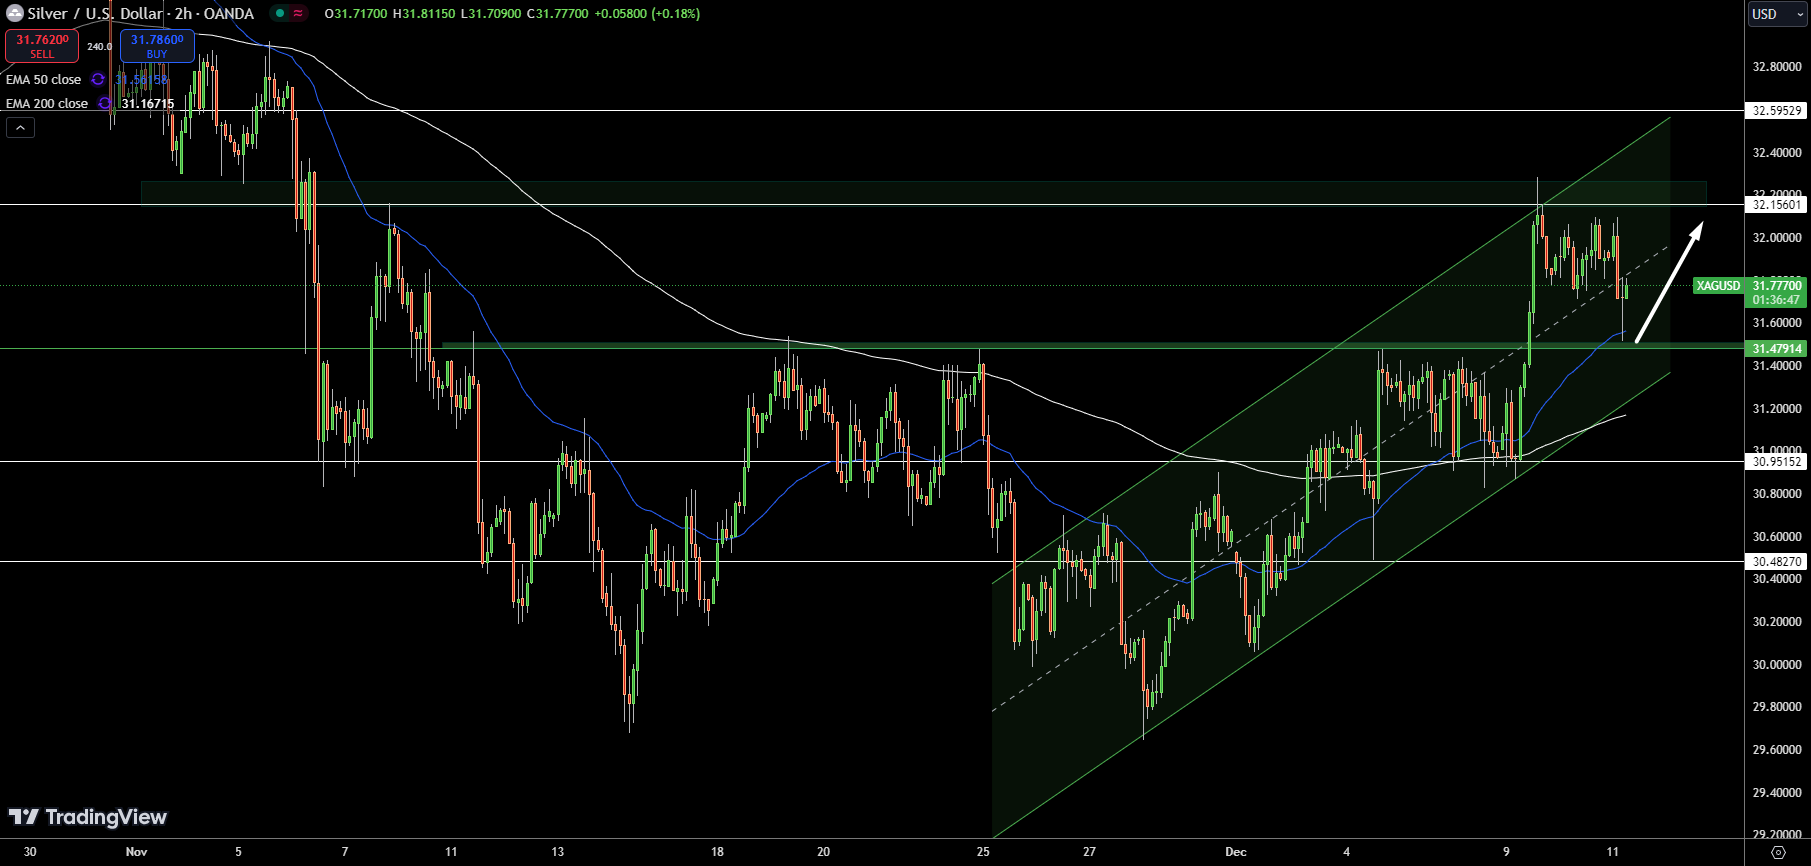This screenshot has width=1811, height=866.
Task: Click the purple refresh icon beside EMA 200
Action: (105, 103)
